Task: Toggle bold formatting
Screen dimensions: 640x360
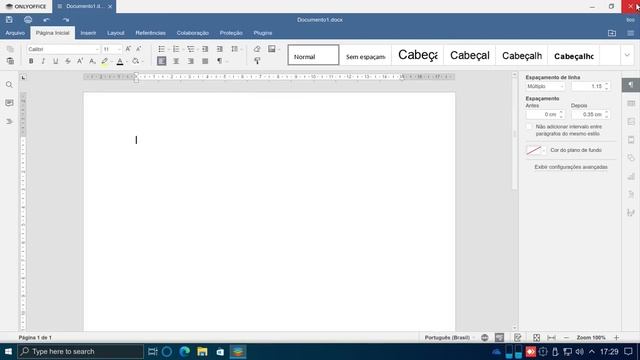Action: pos(31,61)
